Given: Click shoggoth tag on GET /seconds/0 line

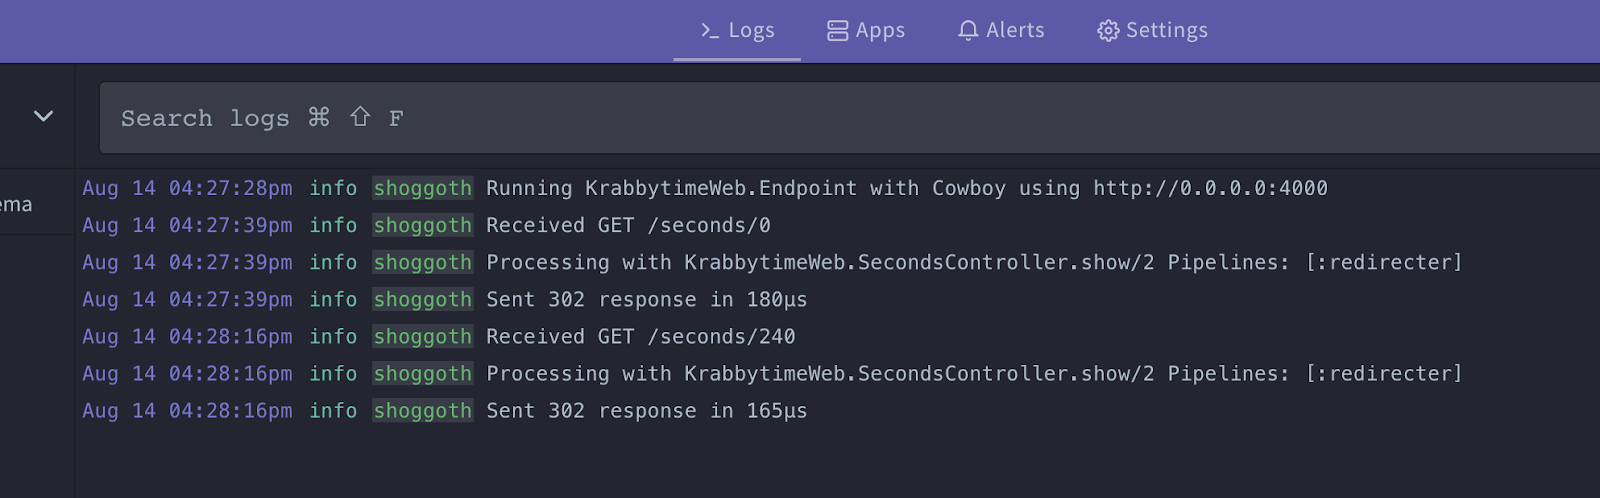Looking at the screenshot, I should [422, 225].
